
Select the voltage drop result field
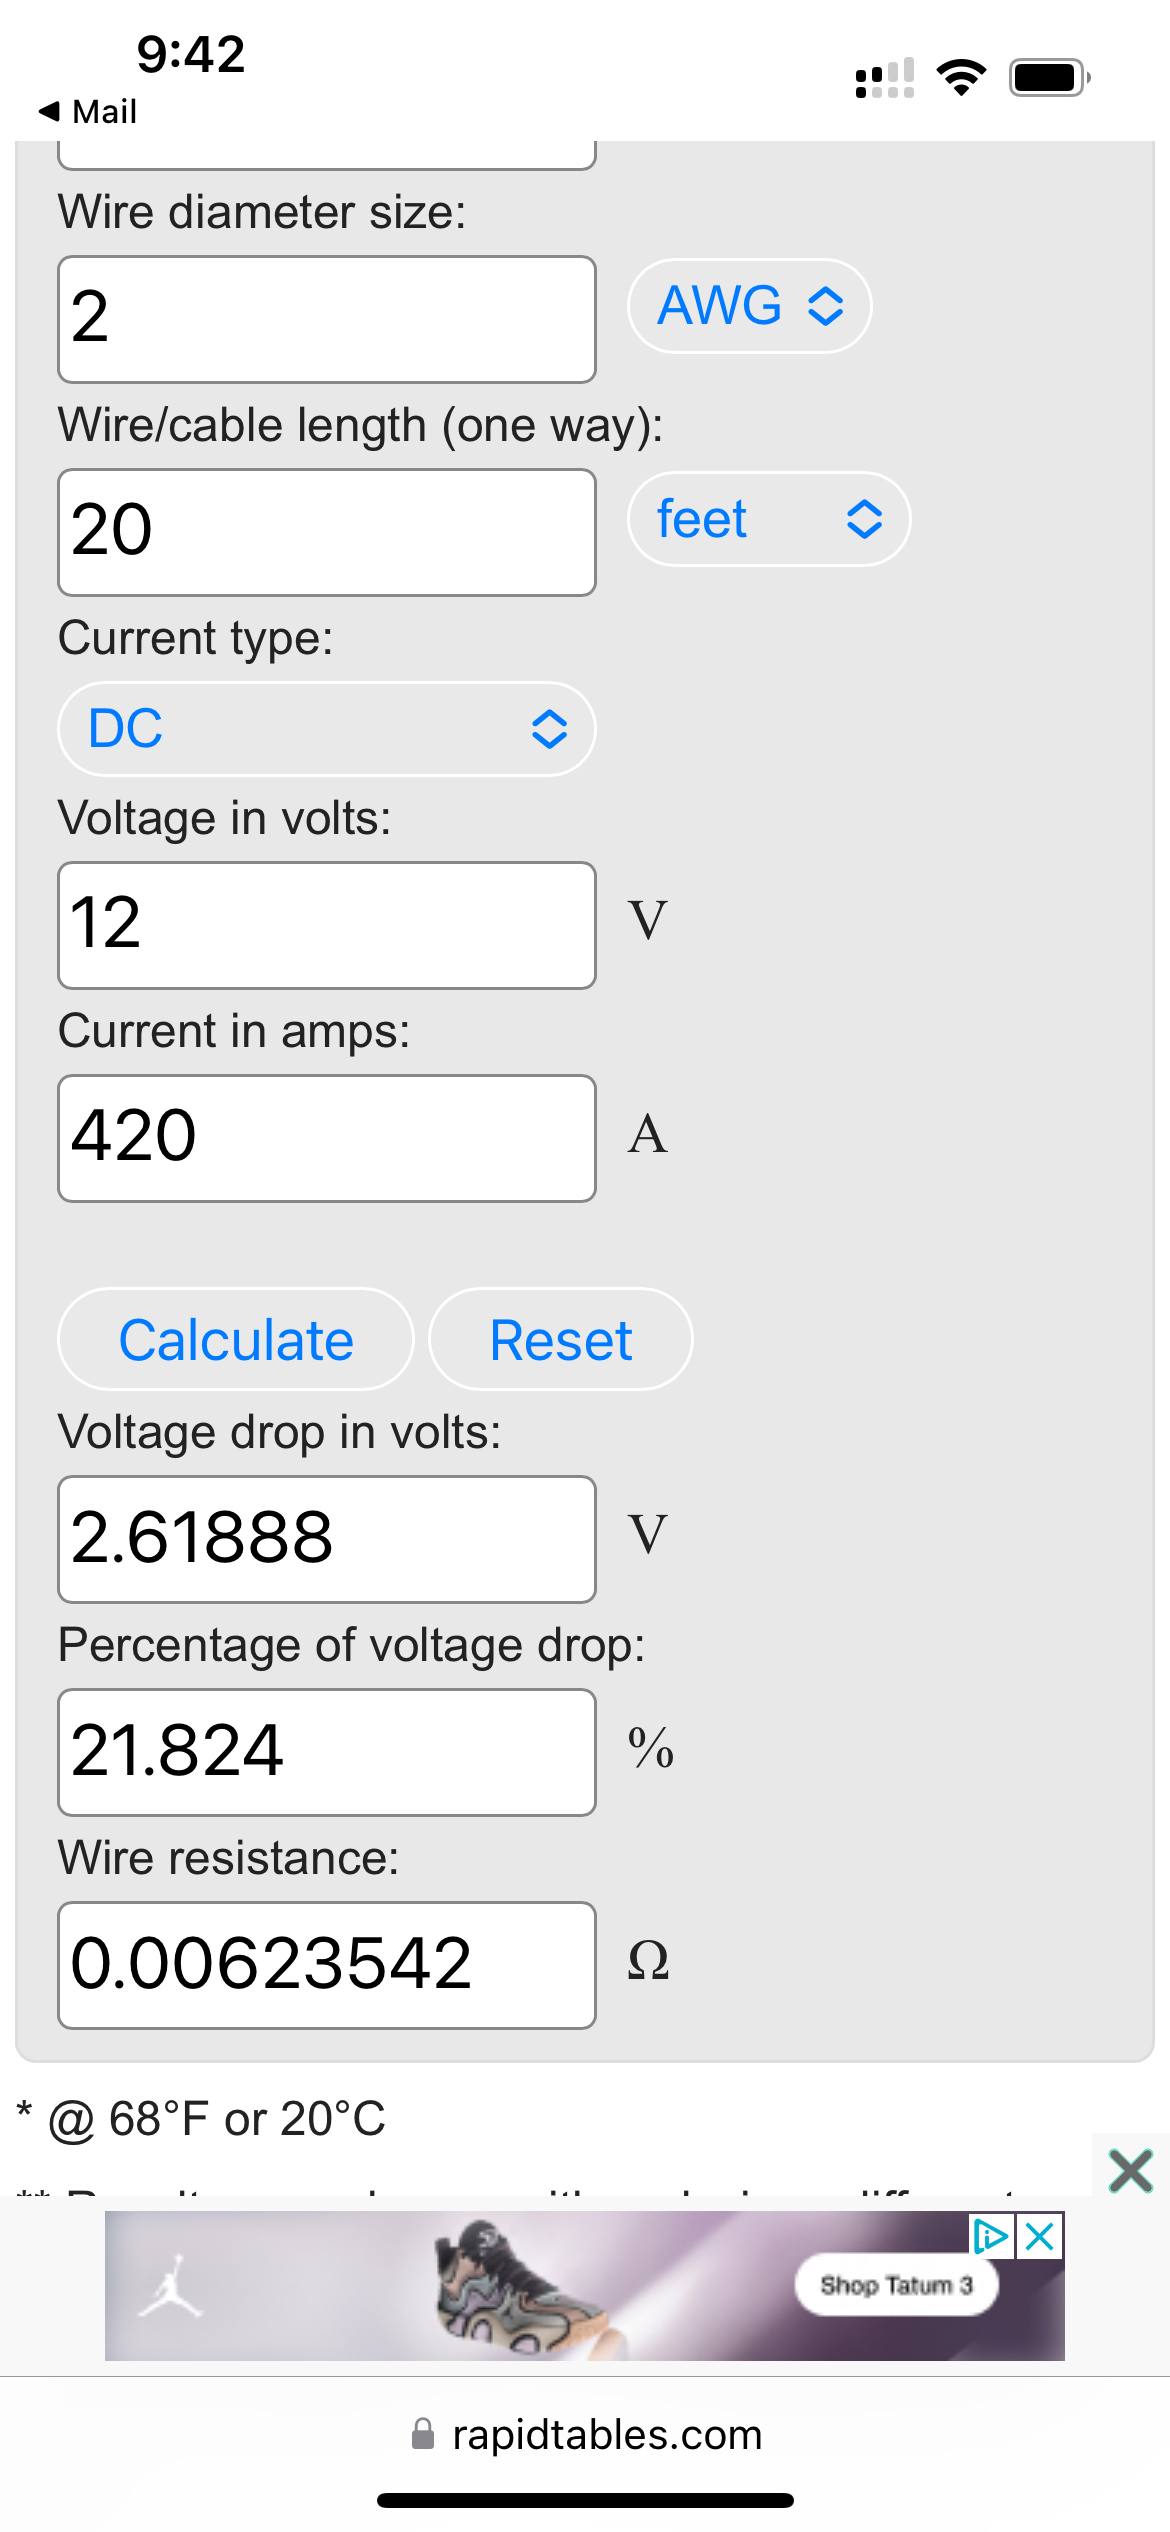(327, 1539)
